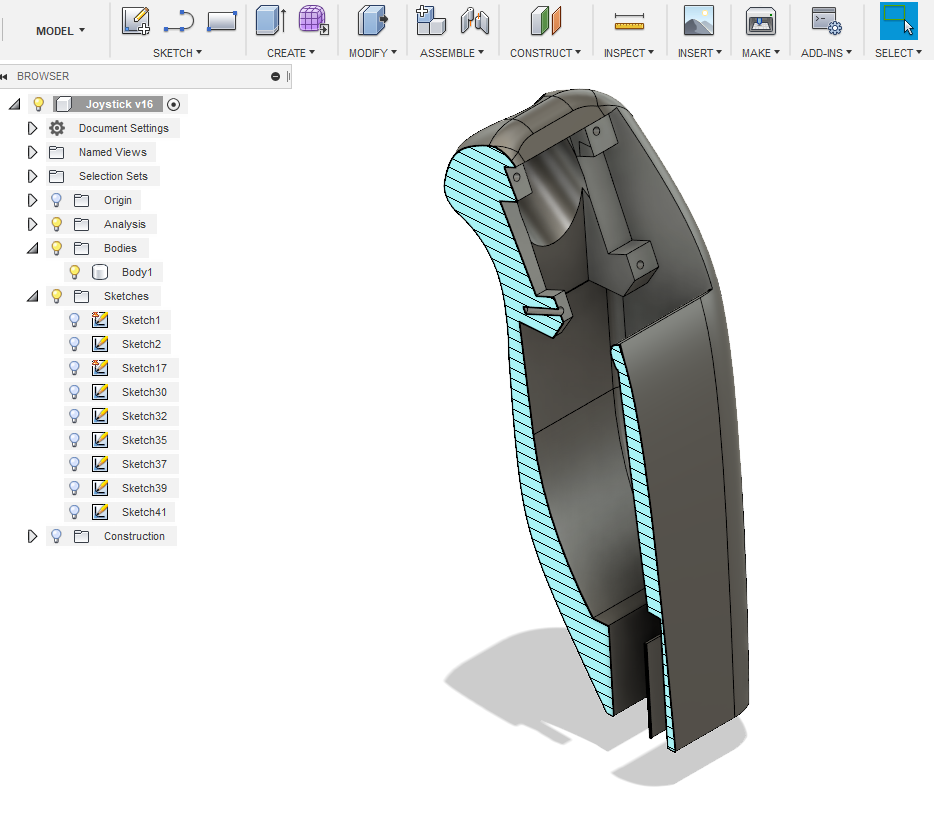Viewport: 934px width, 834px height.
Task: Open the MODEL workspace dropdown
Action: 60,31
